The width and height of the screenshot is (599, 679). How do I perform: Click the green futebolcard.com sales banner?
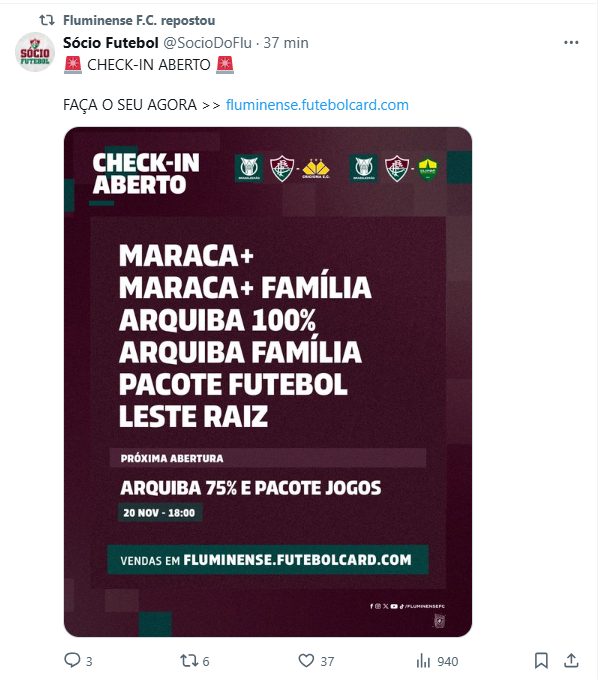pyautogui.click(x=268, y=559)
